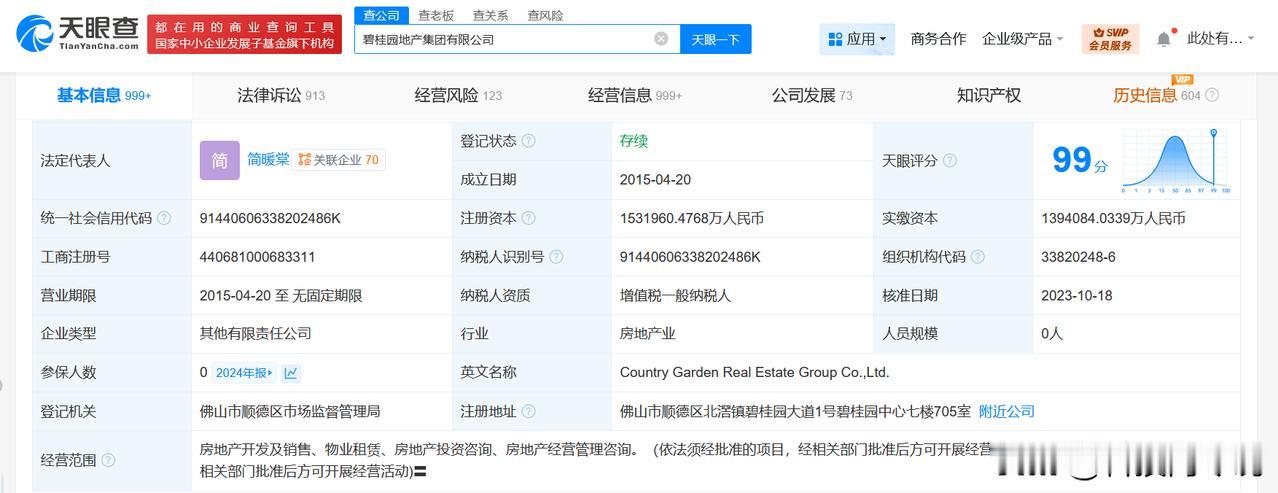Screen dimensions: 1278x493
Task: Click the 天眼评分 distribution curve chart
Action: point(1176,160)
